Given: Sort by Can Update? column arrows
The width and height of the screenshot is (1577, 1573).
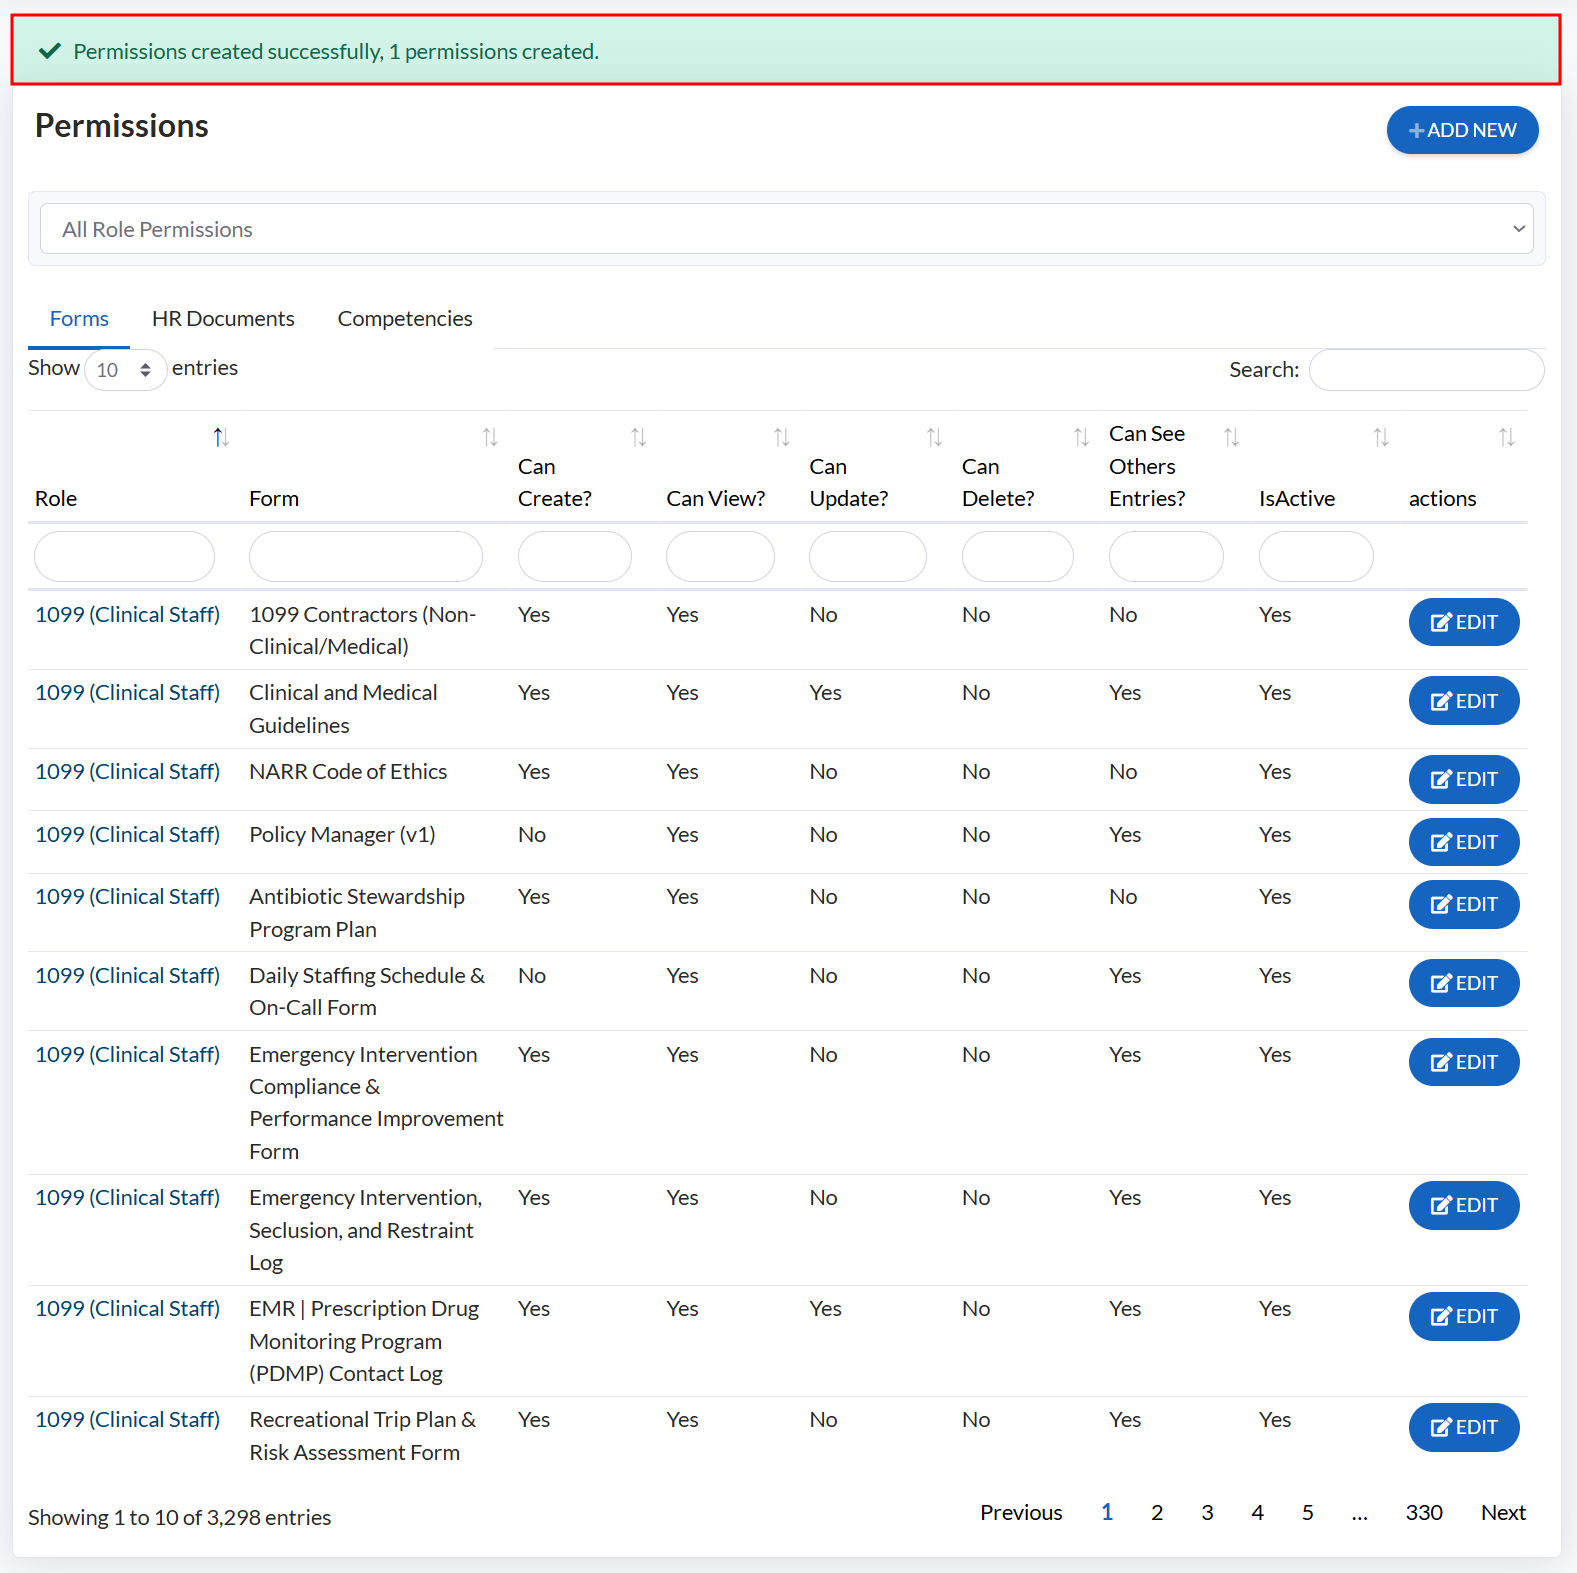Looking at the screenshot, I should (934, 437).
